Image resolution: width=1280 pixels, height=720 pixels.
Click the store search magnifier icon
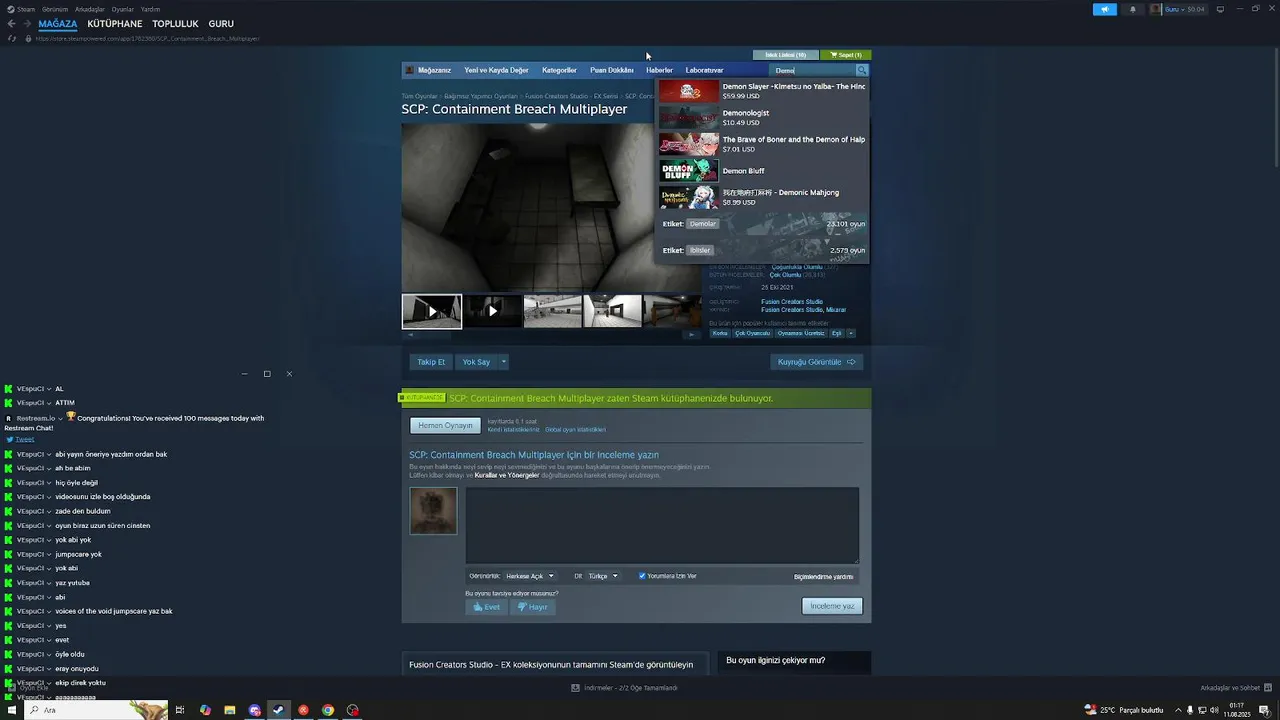862,70
